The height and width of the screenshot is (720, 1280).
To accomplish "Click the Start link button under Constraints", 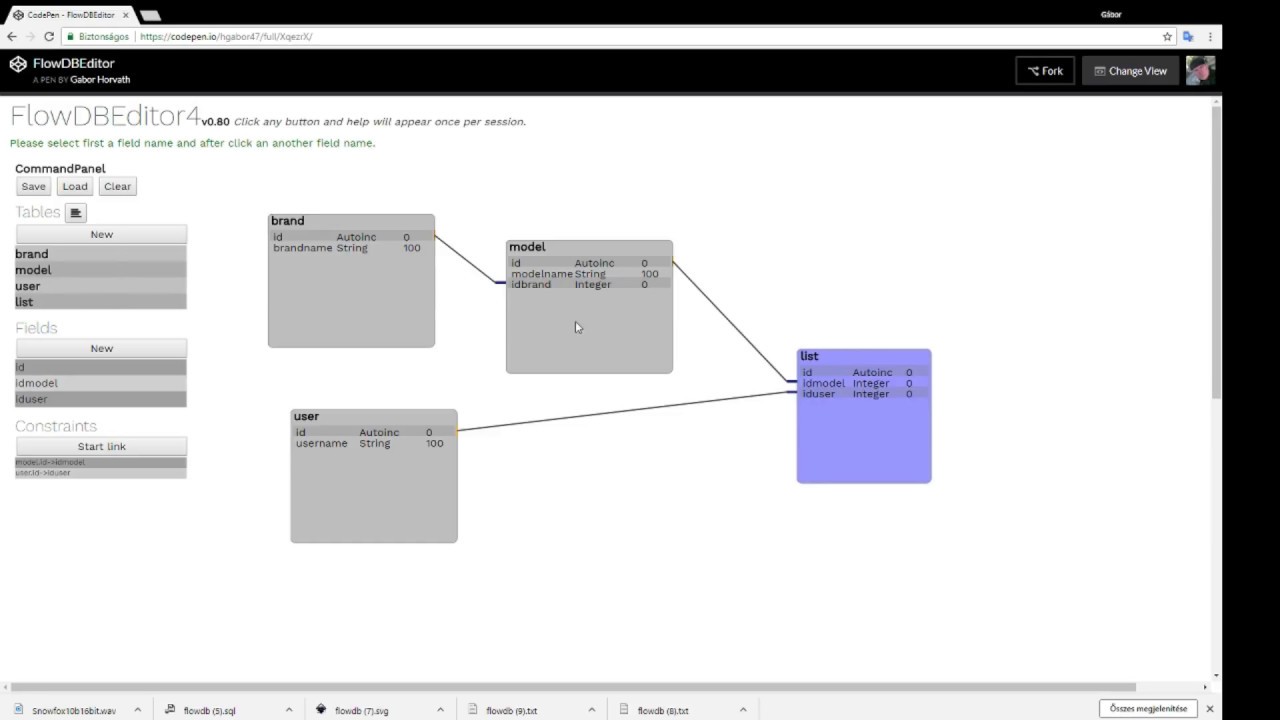I will pos(101,446).
